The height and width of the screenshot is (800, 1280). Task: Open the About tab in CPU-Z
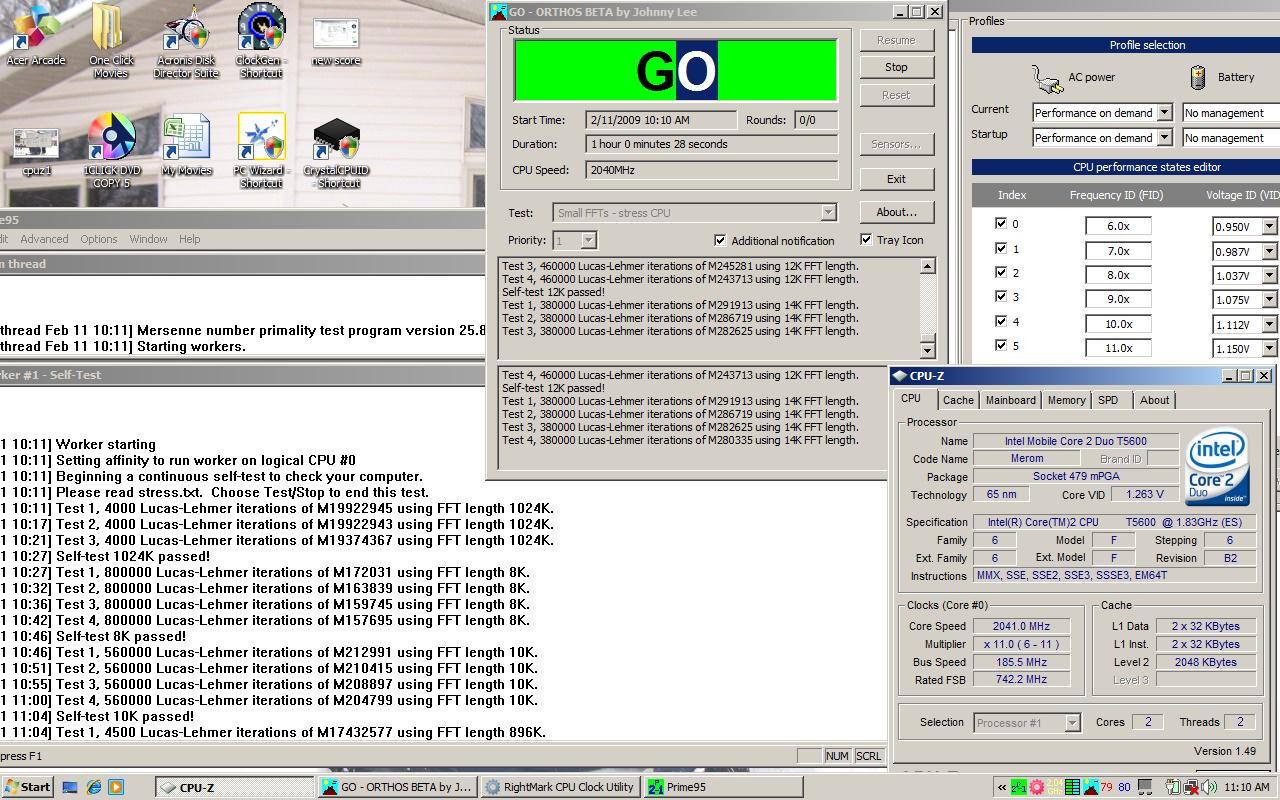(1154, 400)
